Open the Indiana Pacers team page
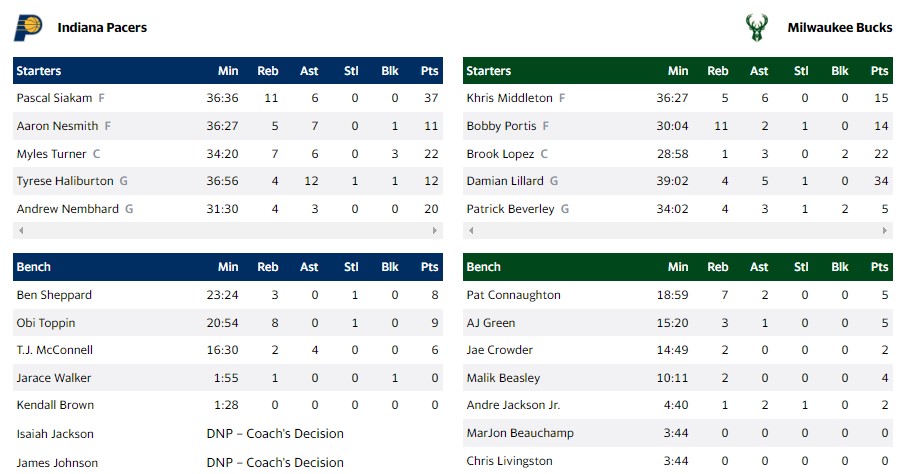 102,28
